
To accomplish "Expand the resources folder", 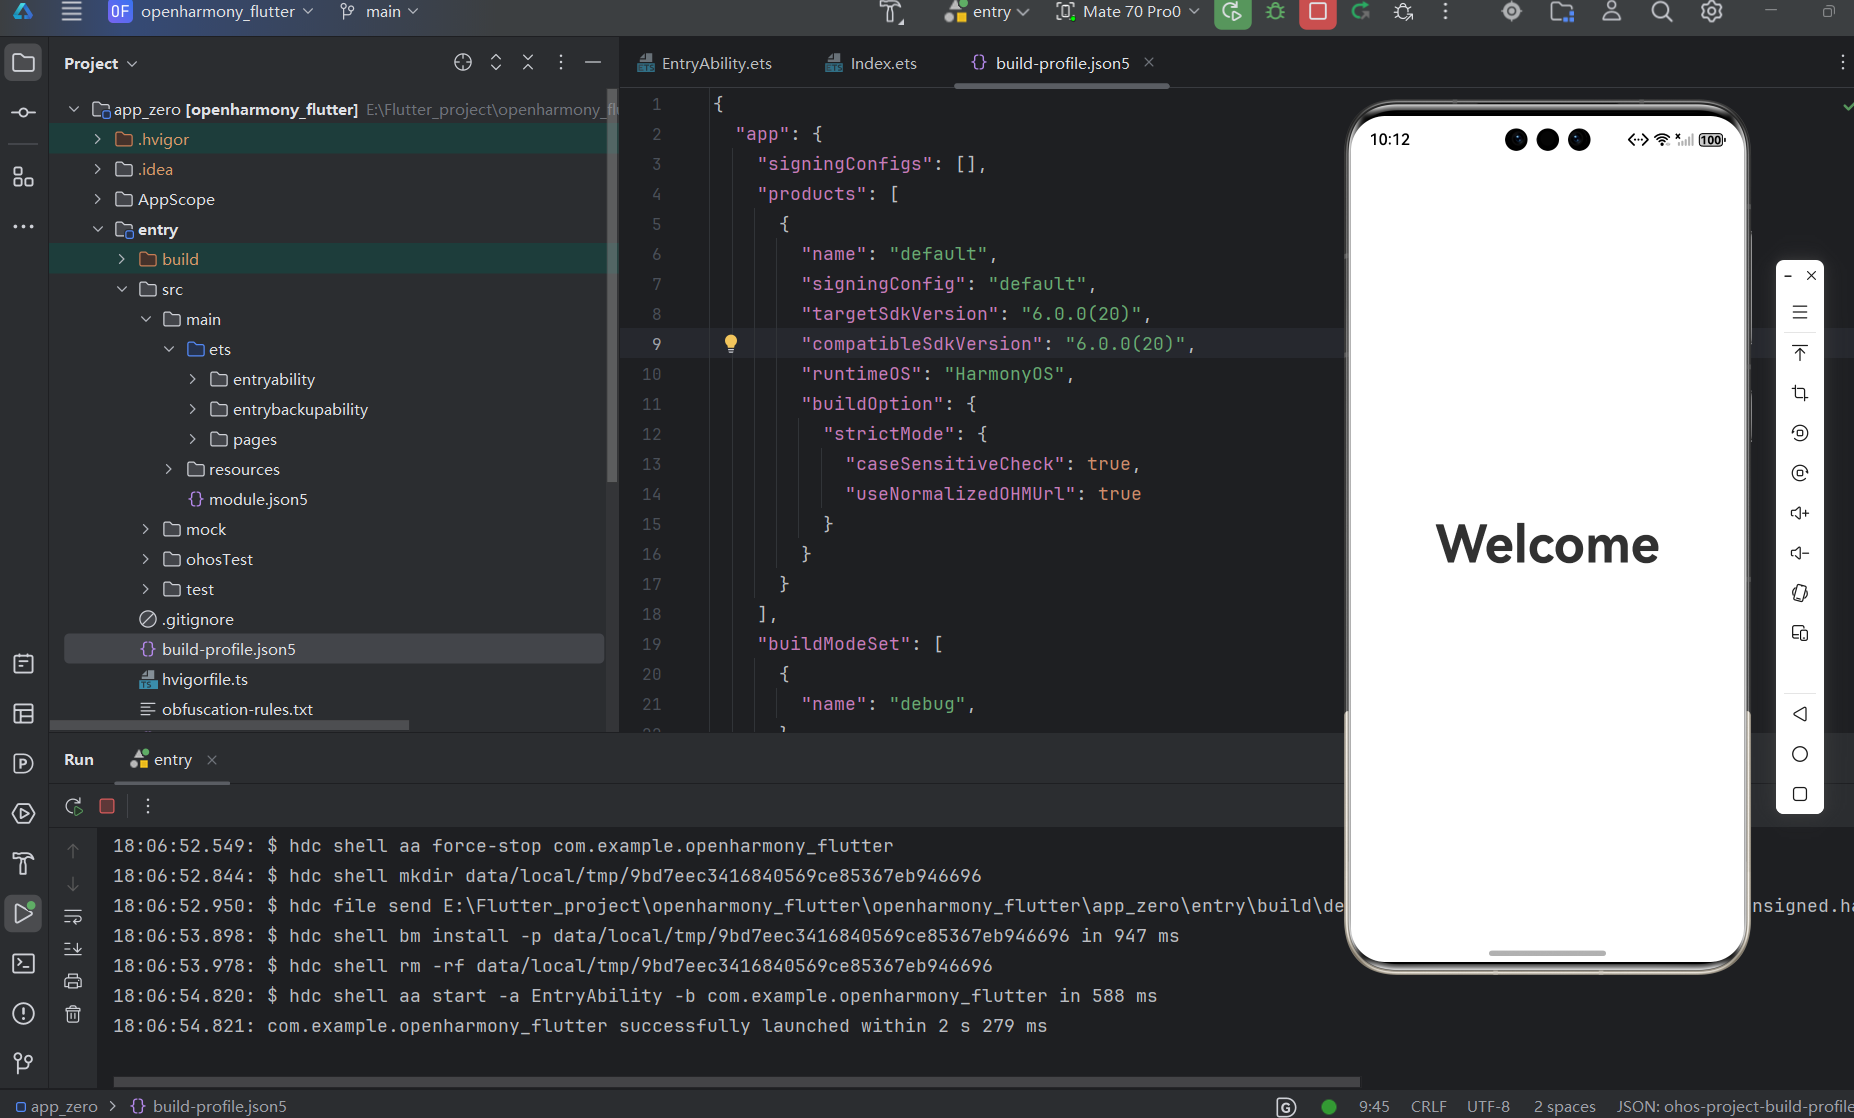I will (169, 469).
